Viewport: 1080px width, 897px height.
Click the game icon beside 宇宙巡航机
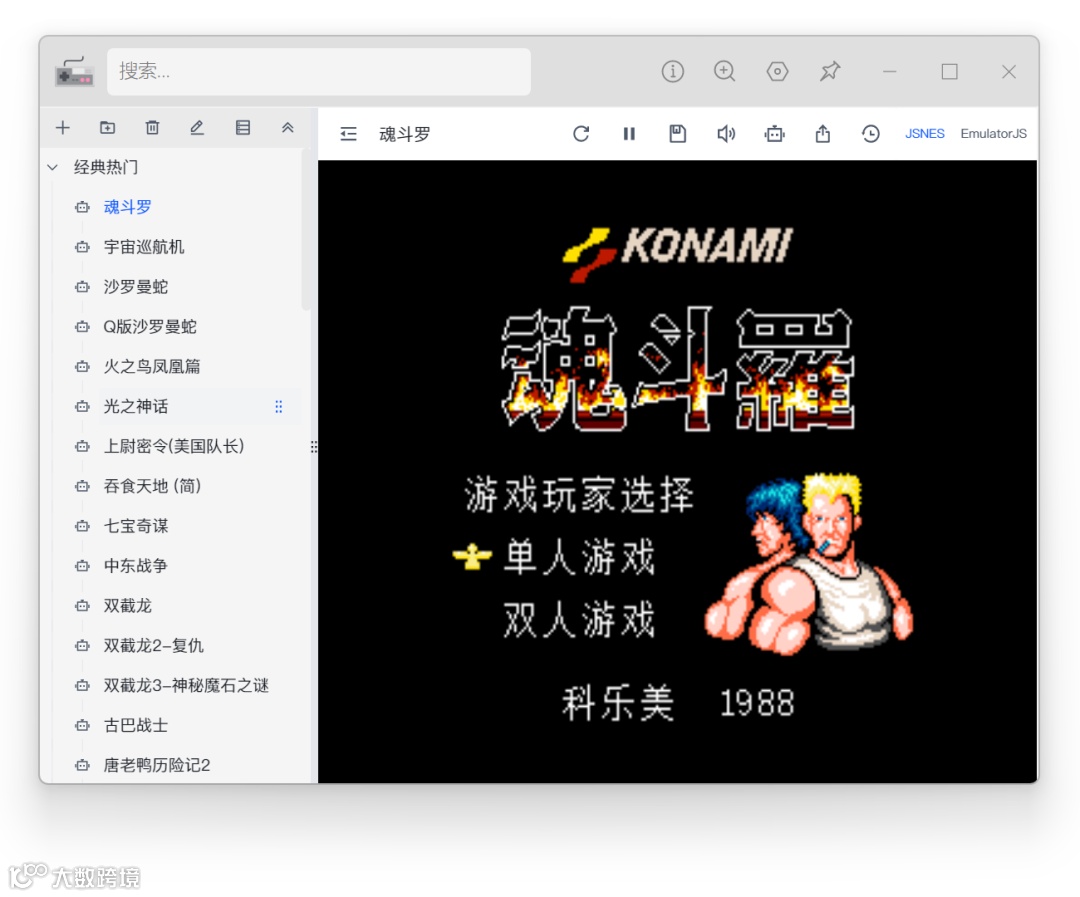click(x=83, y=247)
